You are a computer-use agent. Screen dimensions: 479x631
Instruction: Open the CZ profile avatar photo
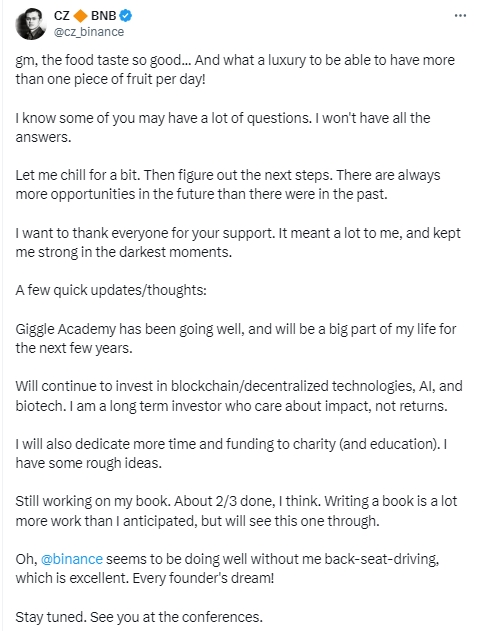coord(31,24)
